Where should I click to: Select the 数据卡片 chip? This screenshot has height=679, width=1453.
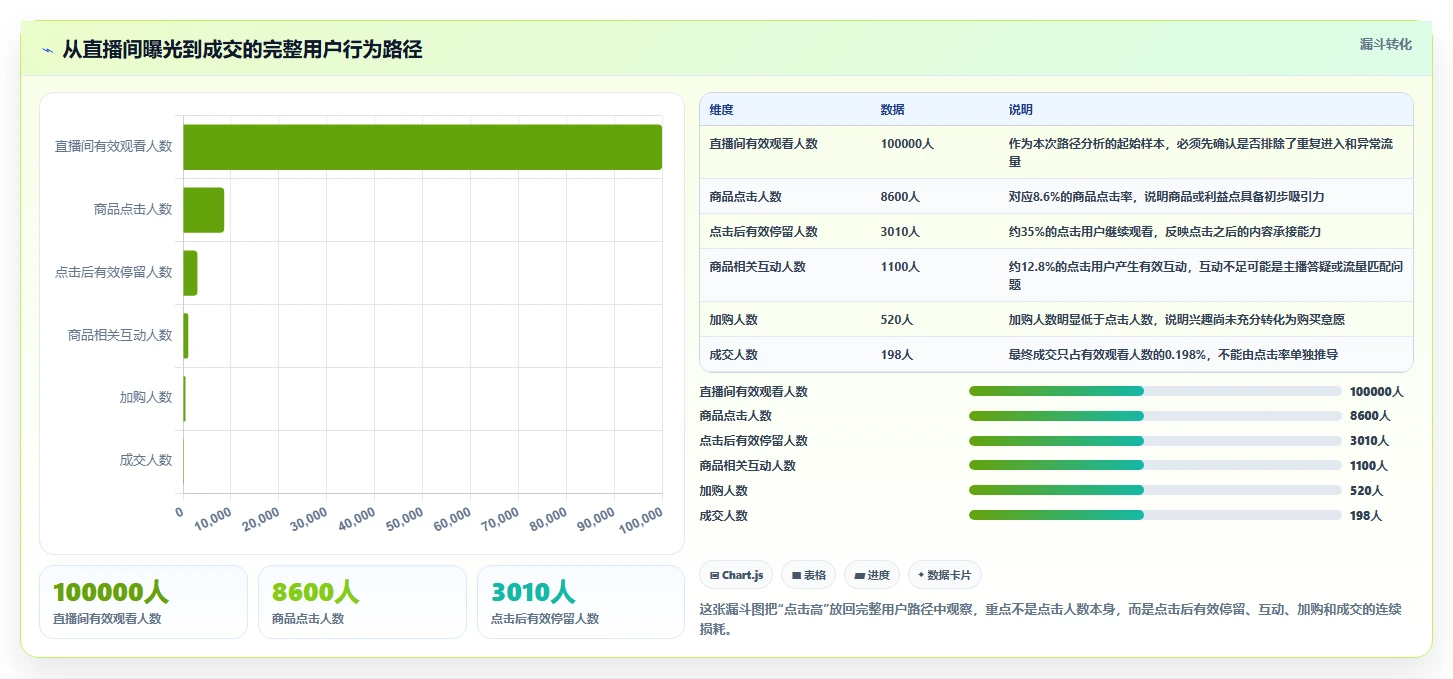pos(945,575)
